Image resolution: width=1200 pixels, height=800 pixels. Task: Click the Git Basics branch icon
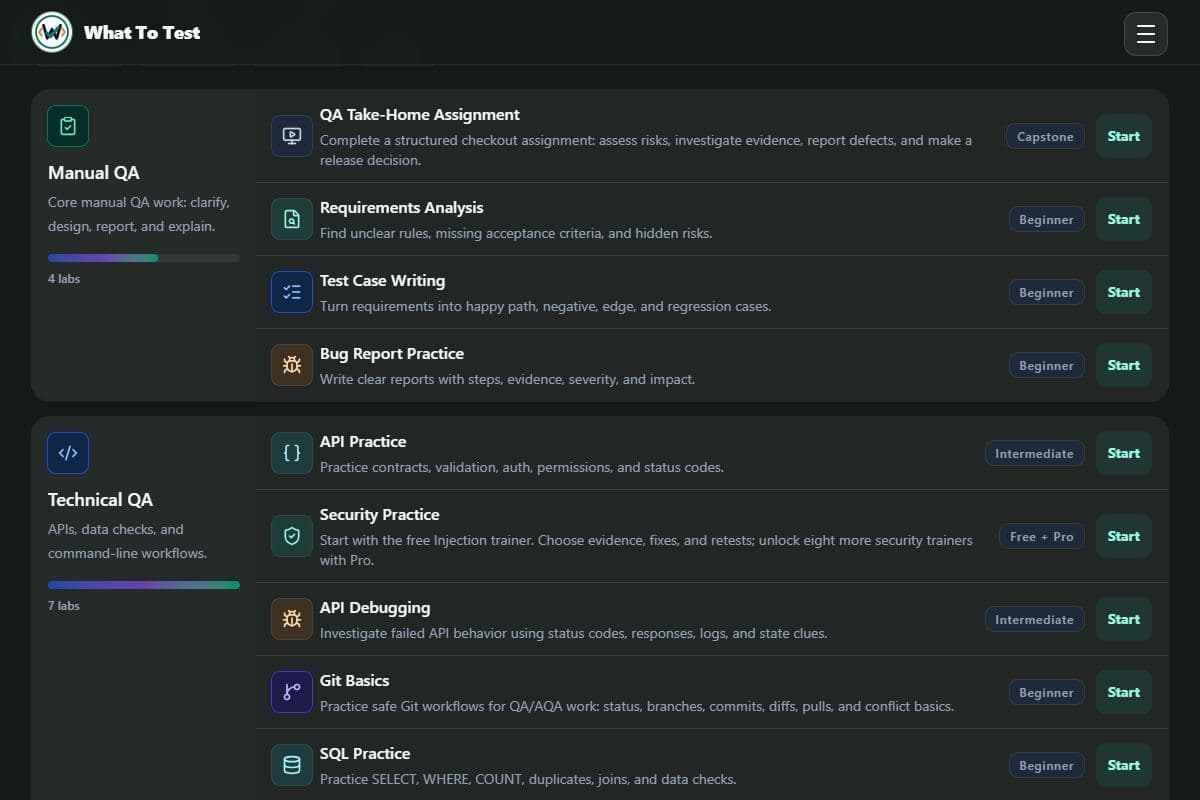292,692
